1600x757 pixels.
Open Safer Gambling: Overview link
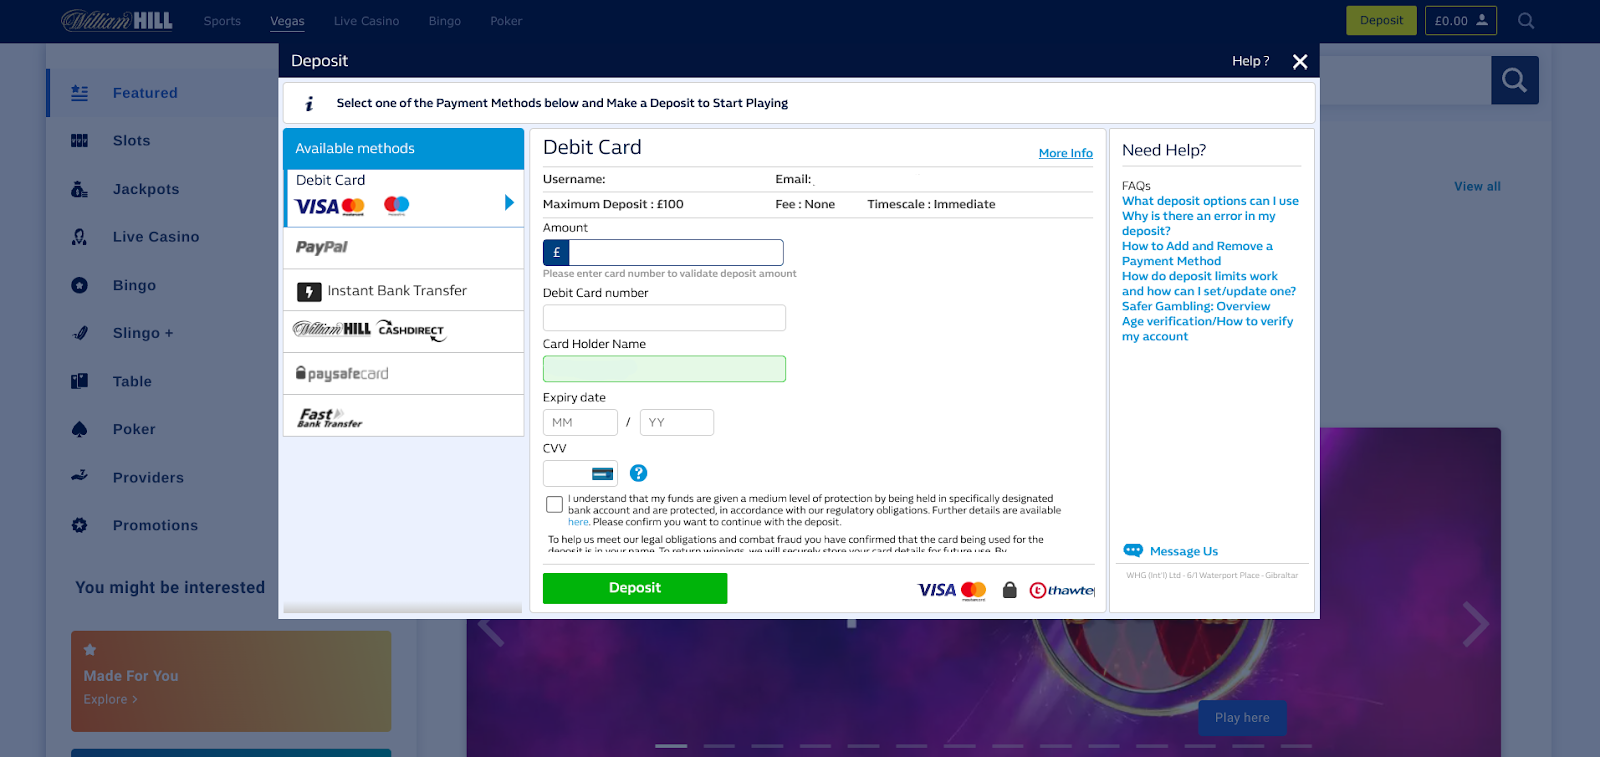click(1196, 306)
